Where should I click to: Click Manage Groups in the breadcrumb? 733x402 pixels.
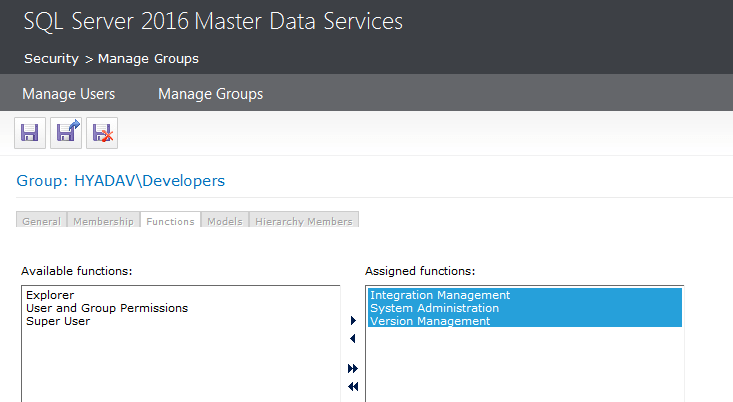click(148, 59)
